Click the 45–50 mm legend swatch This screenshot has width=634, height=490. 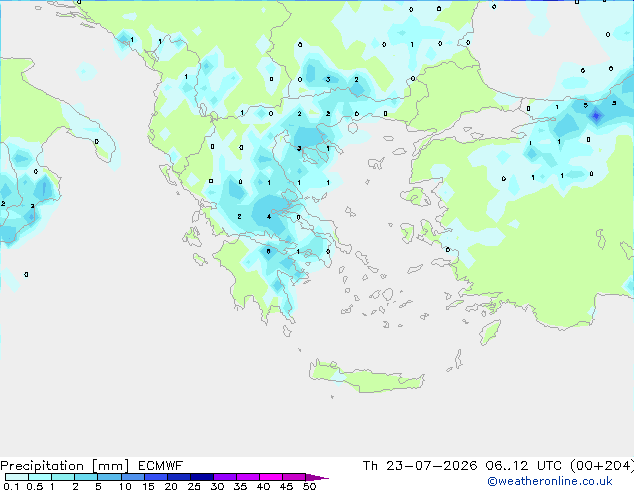(x=294, y=477)
